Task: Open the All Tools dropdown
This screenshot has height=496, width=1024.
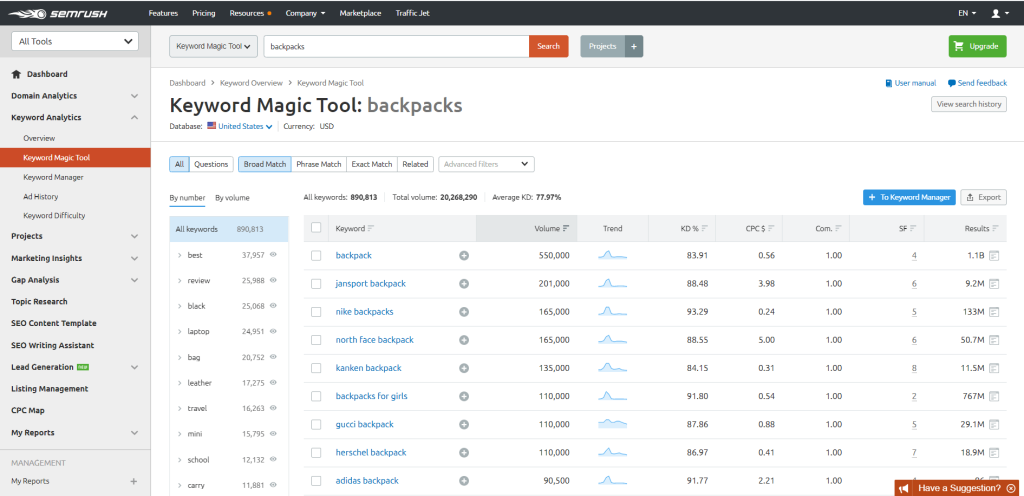Action: pyautogui.click(x=74, y=41)
